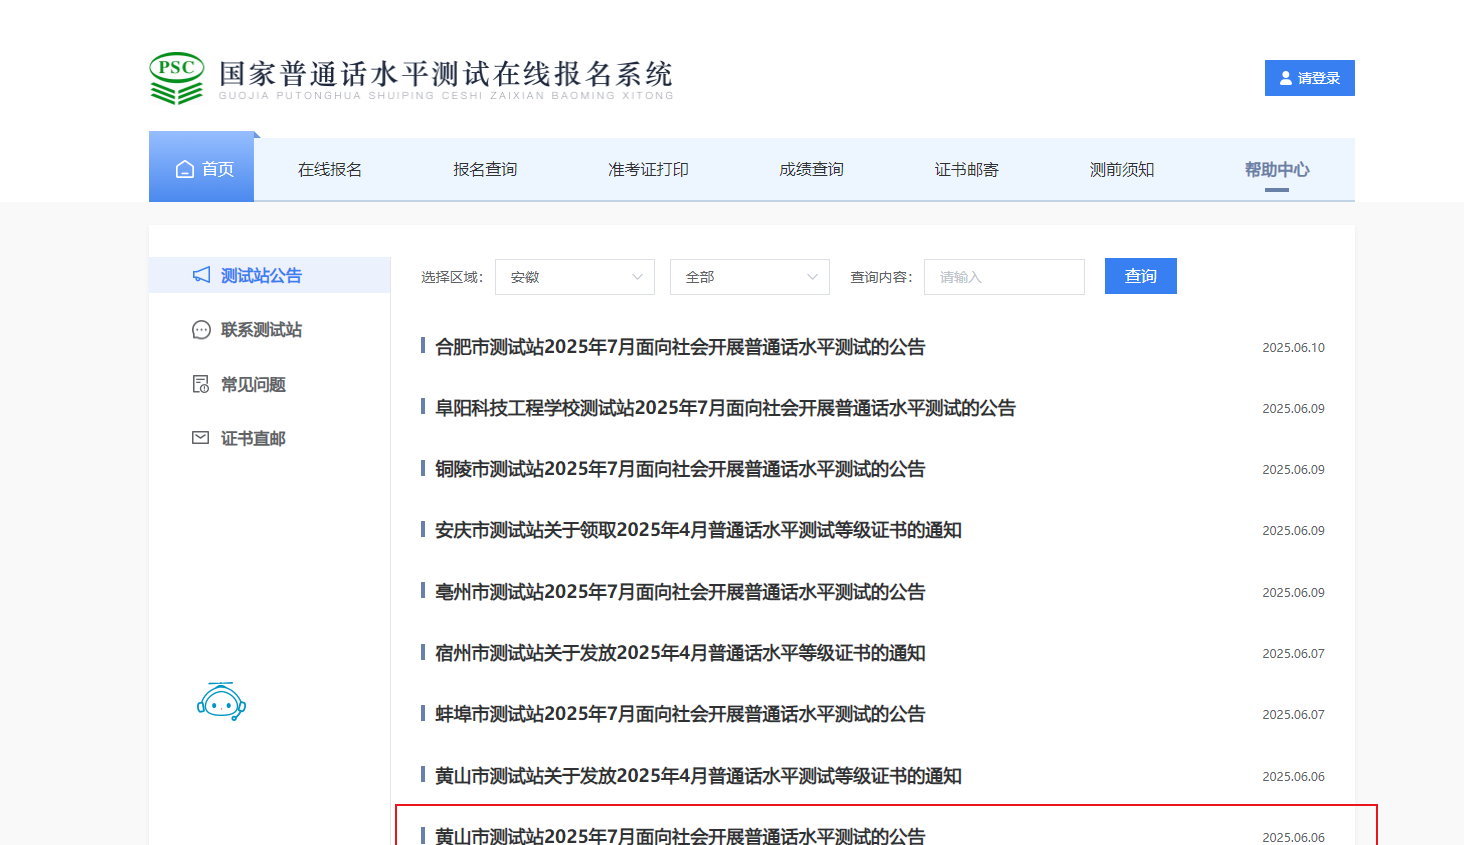Click date 2025.06.09 on 铜陵市 row
Viewport: 1464px width, 845px height.
coord(1293,470)
